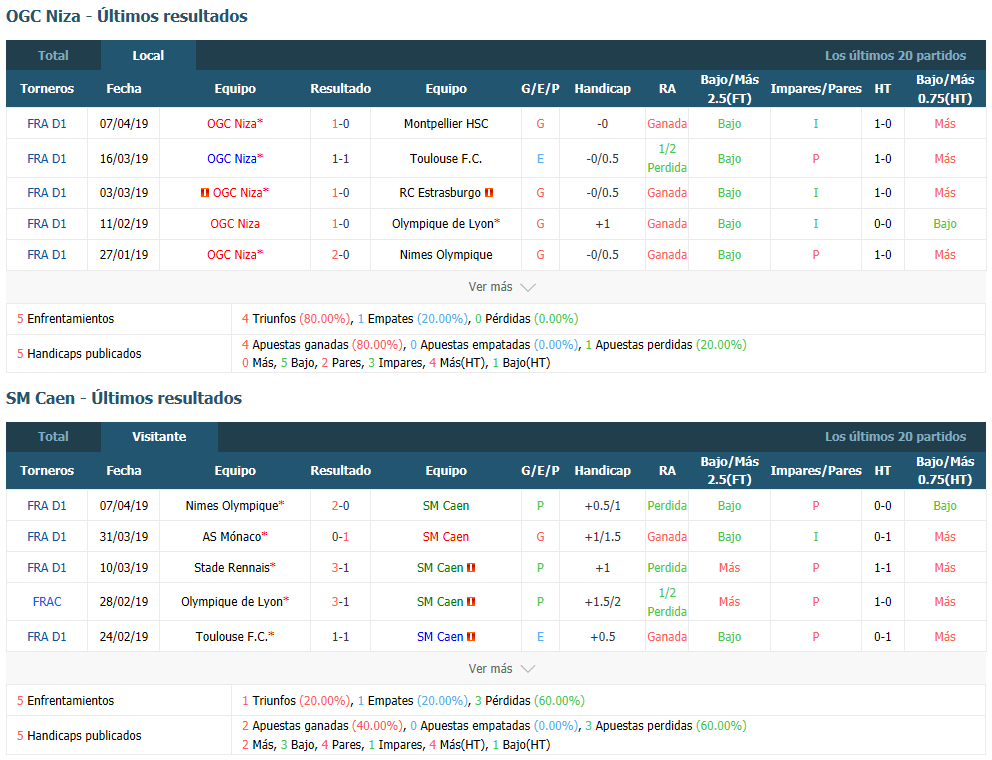This screenshot has height=760, width=992.
Task: Open Nimes Olympique link on 07/04/19 Caen row
Action: [235, 506]
